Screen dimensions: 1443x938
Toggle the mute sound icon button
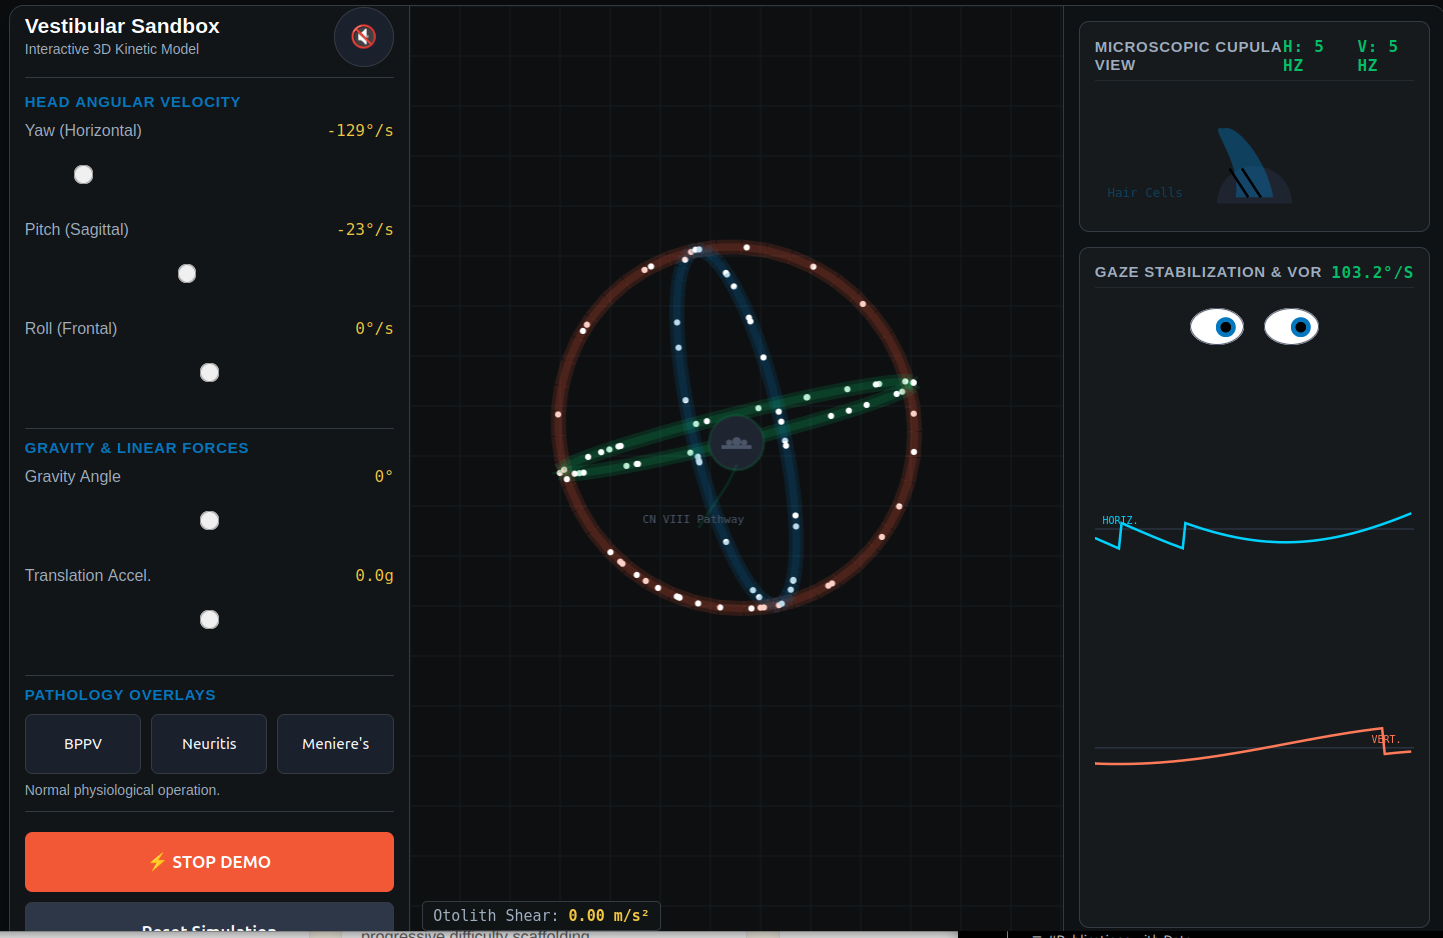click(363, 37)
